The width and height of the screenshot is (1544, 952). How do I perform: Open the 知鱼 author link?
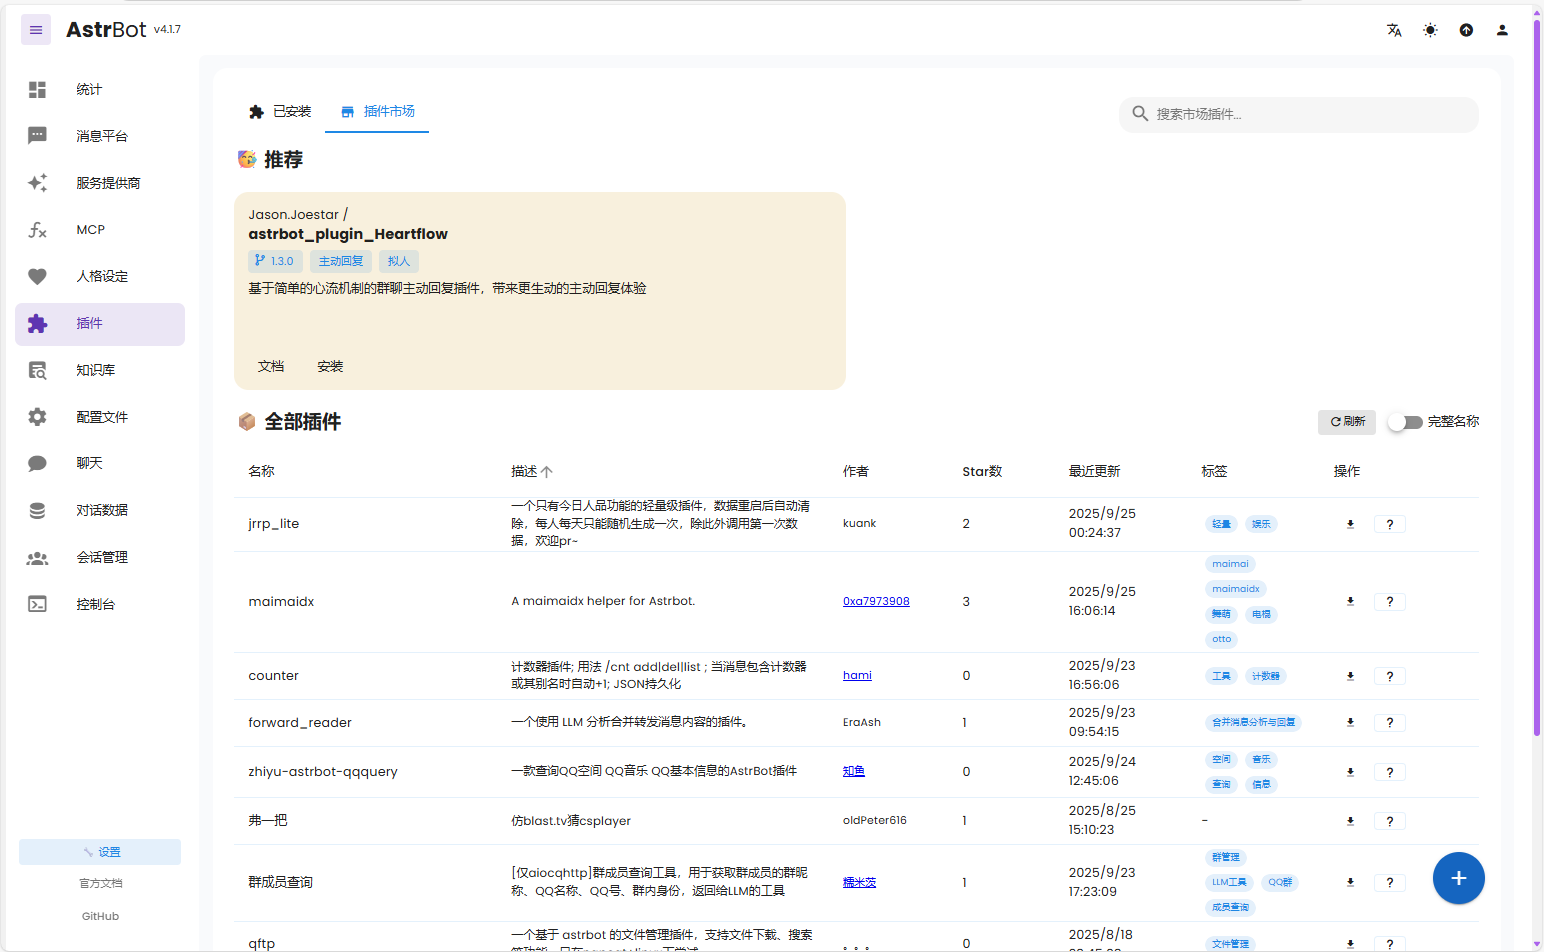(854, 771)
